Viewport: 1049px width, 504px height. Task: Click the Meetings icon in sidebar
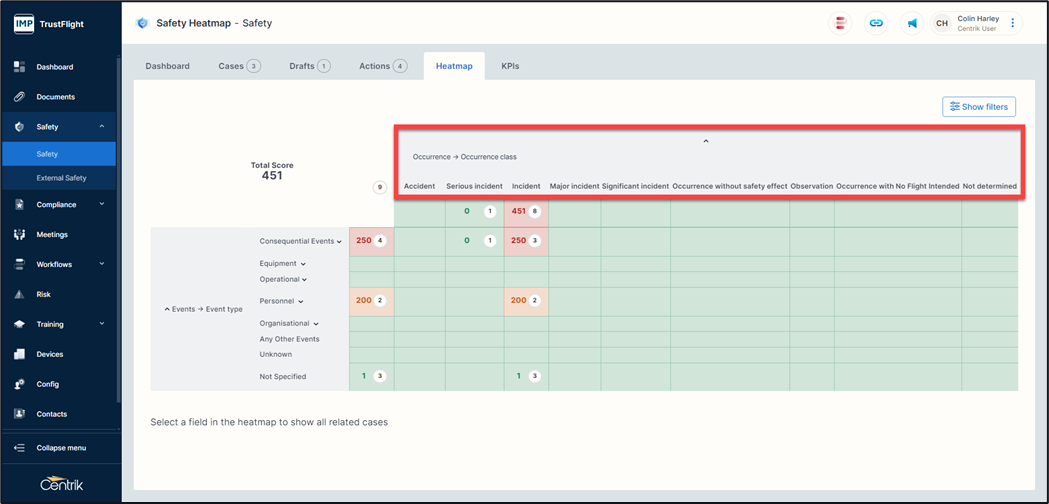tap(19, 235)
